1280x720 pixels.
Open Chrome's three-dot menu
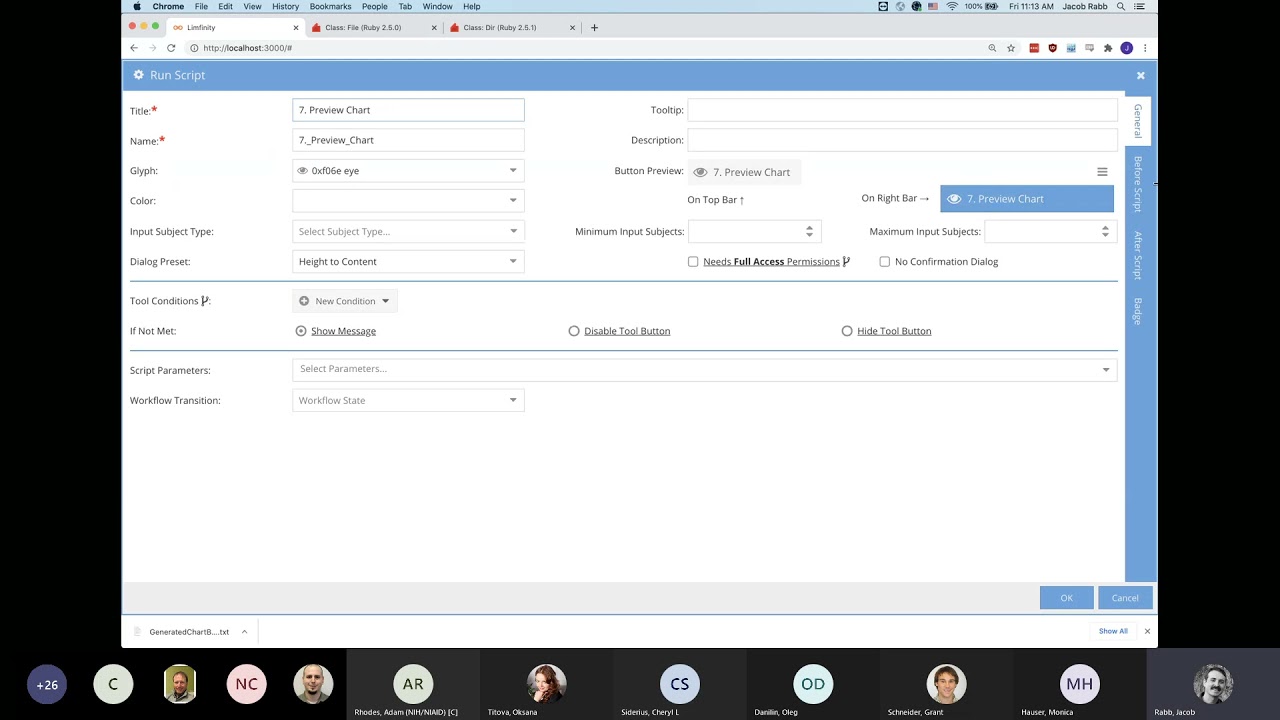pos(1145,48)
